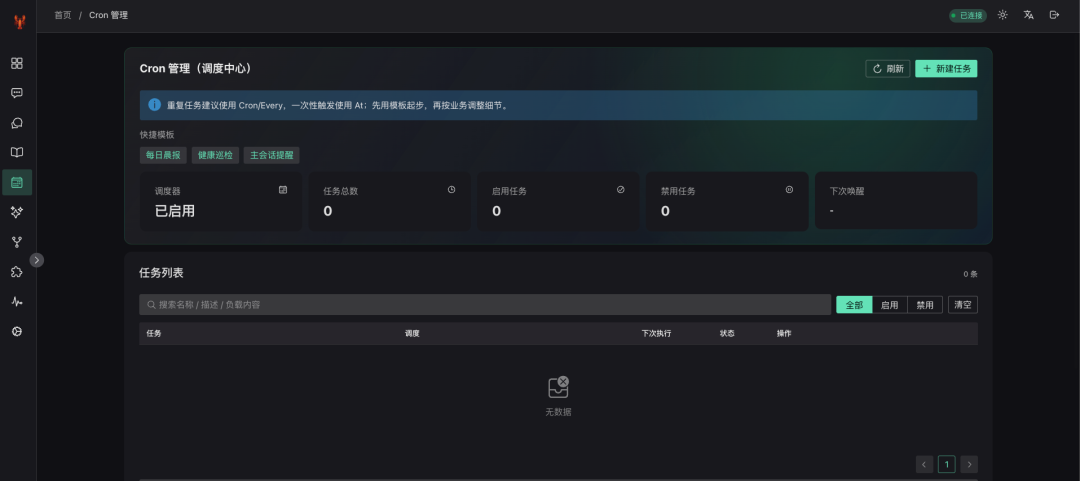
Task: Click the 任务列表 heading
Action: click(162, 273)
